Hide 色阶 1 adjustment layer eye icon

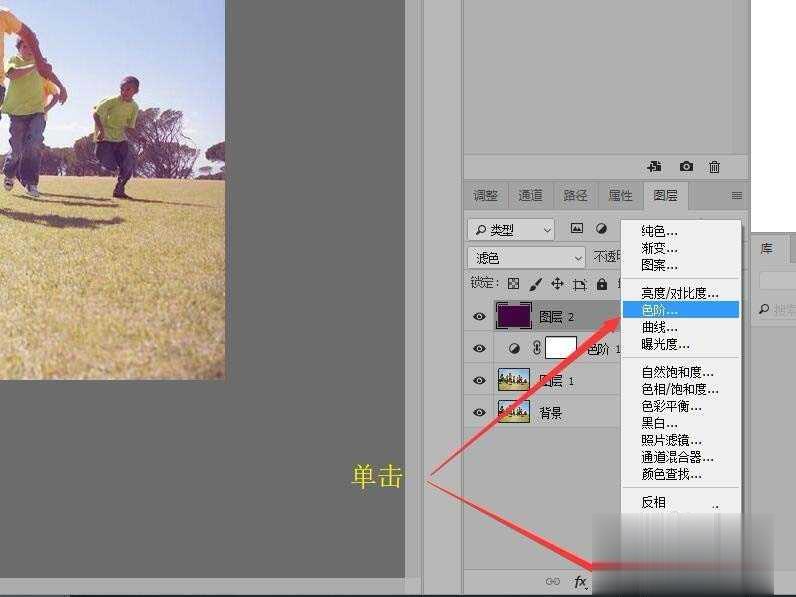click(479, 348)
